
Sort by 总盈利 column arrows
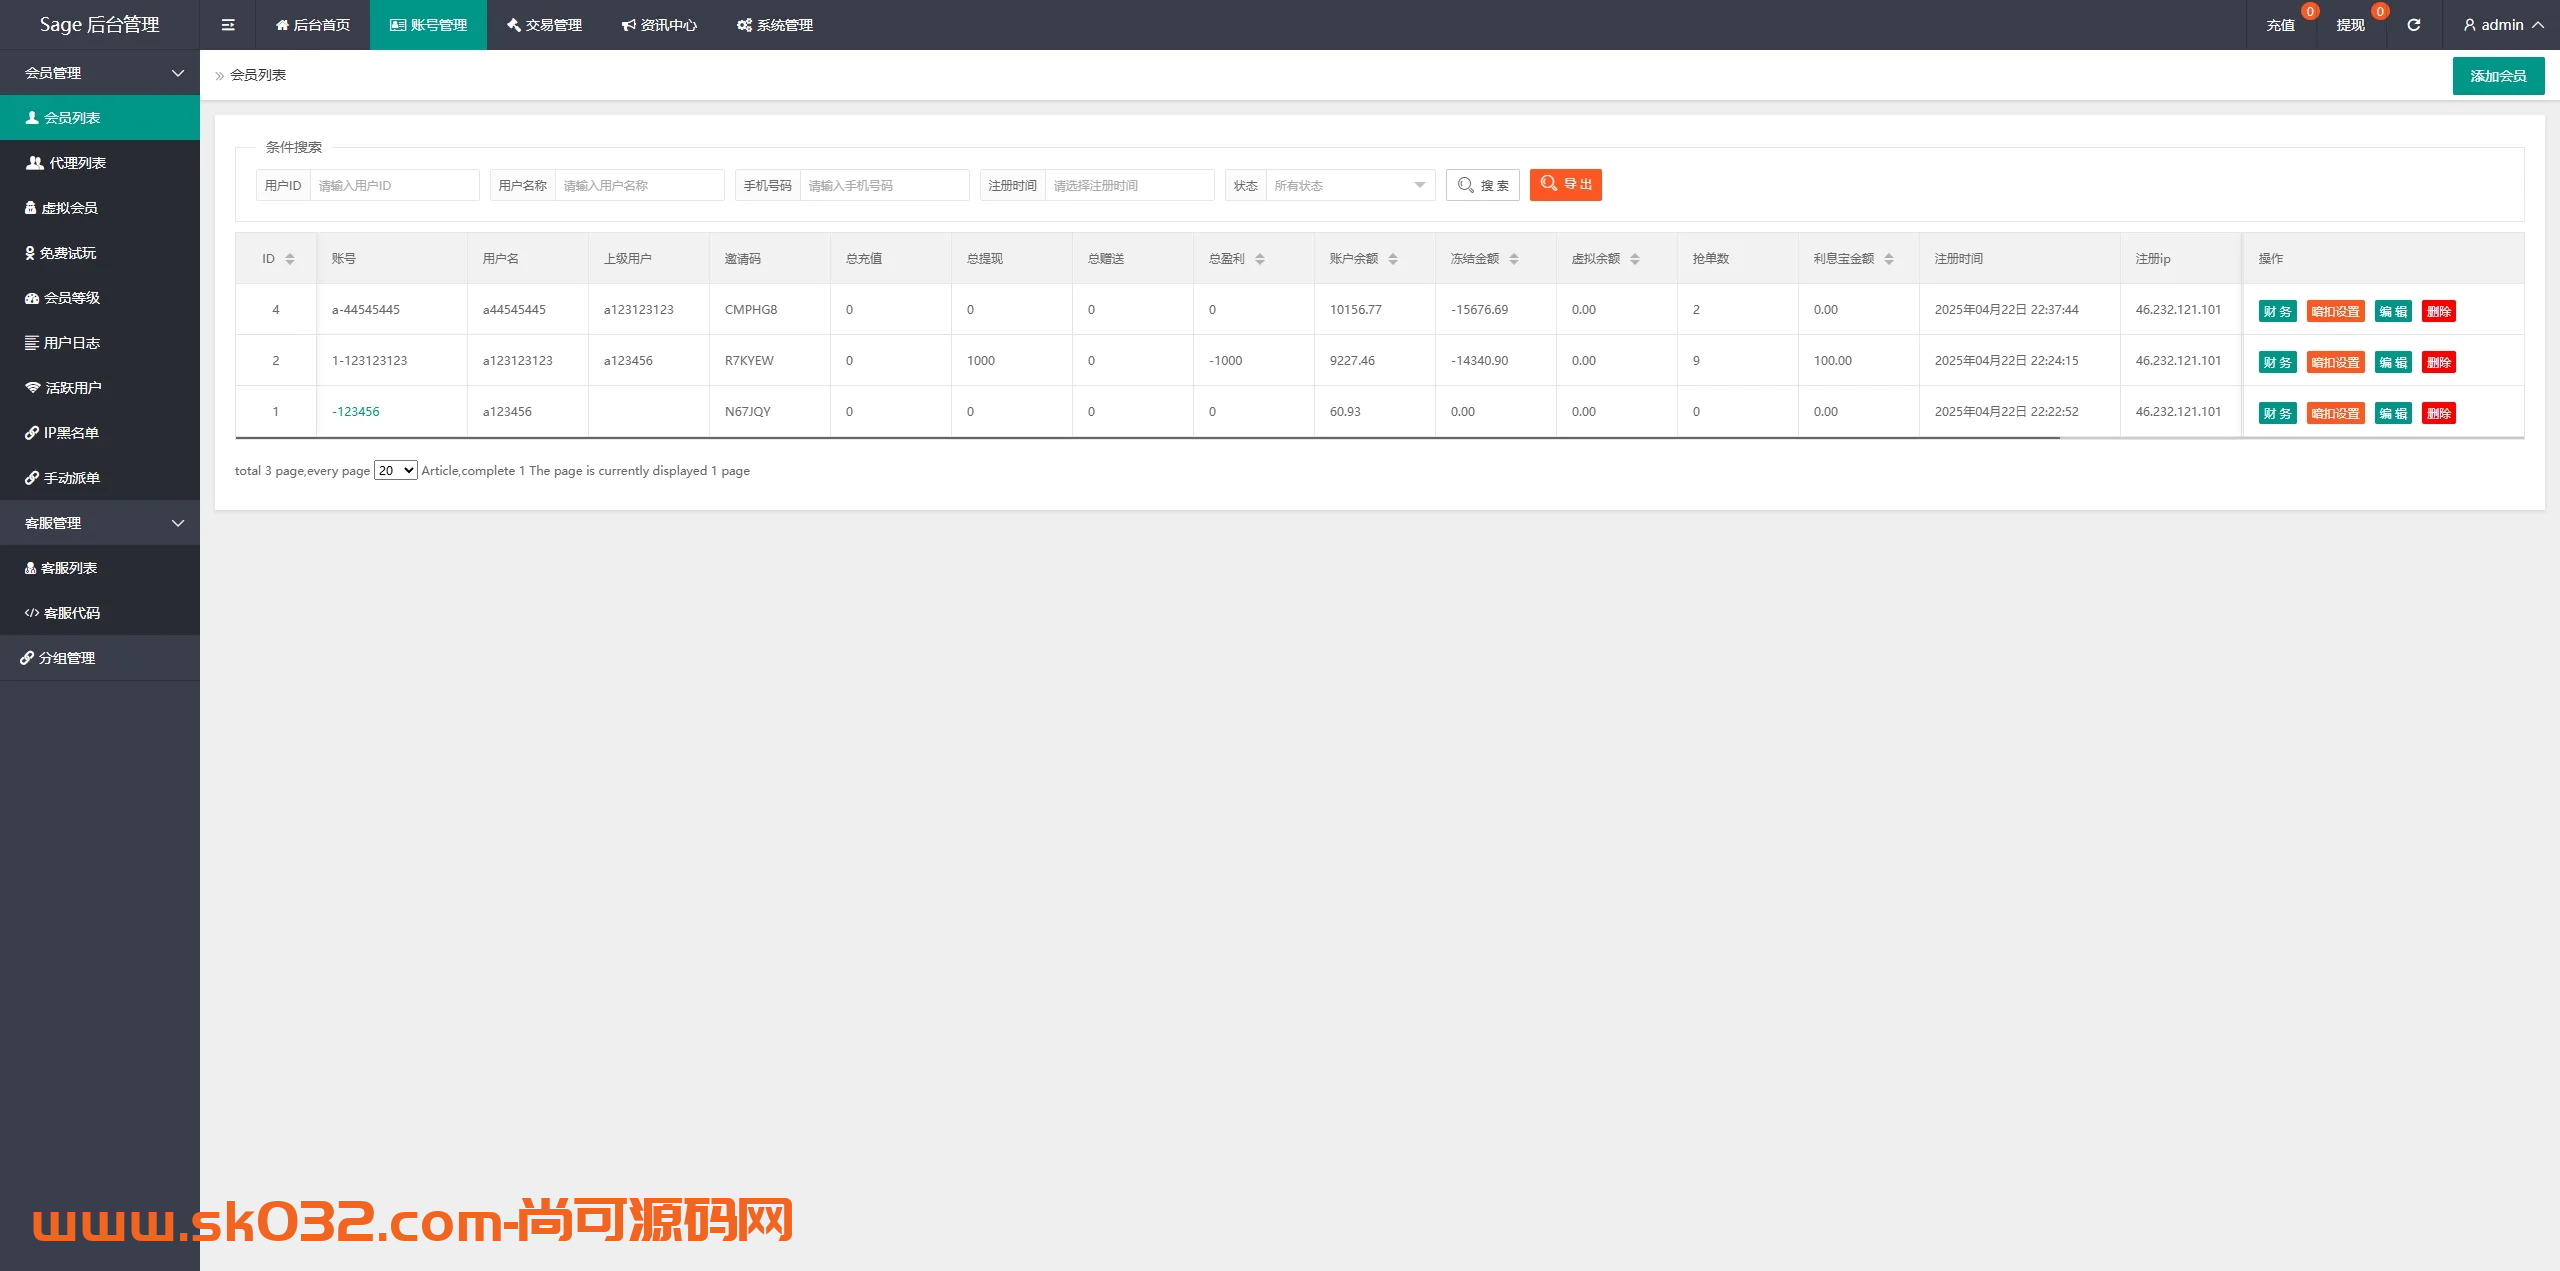[x=1260, y=259]
